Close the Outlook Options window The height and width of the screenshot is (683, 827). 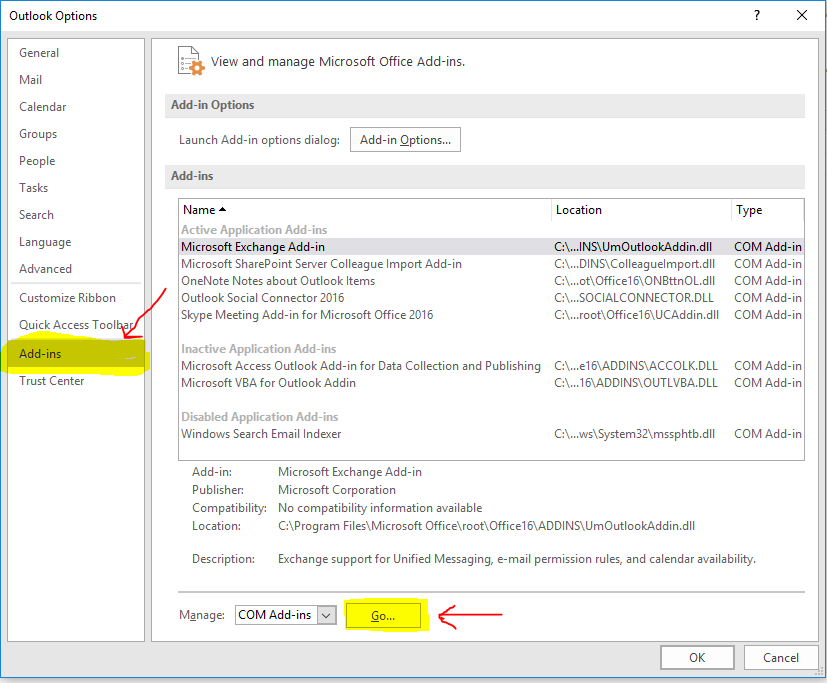click(x=802, y=15)
